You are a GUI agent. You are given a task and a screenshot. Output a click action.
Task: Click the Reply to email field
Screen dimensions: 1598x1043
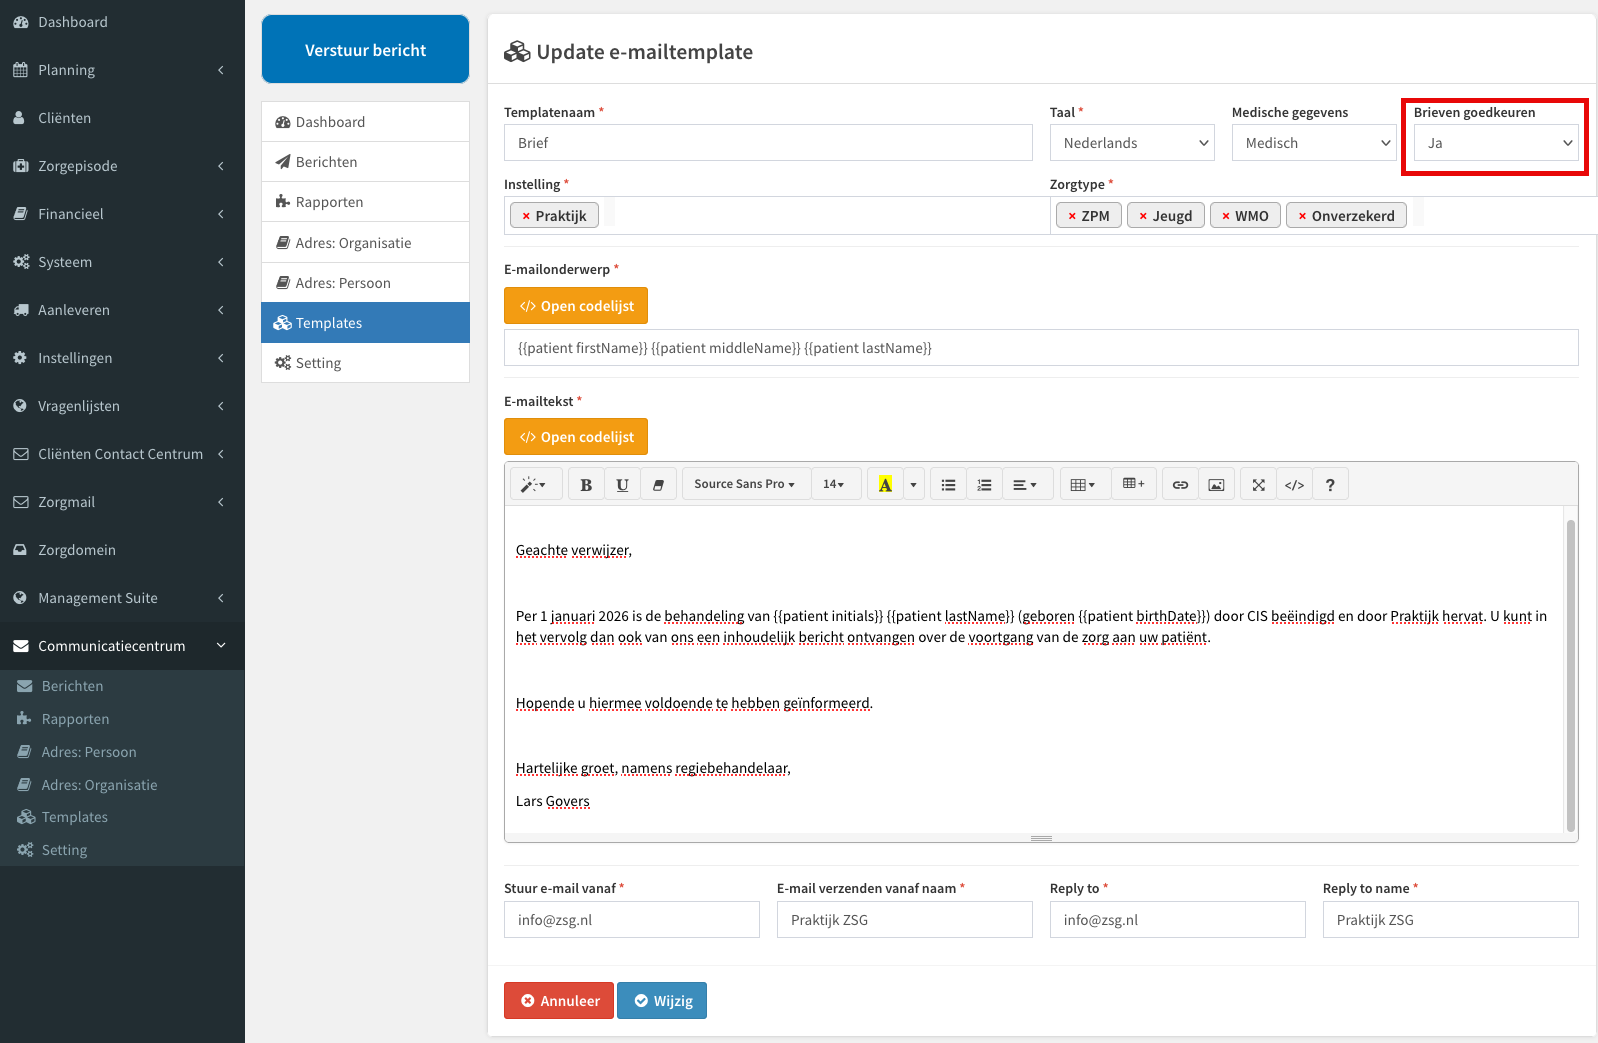tap(1178, 920)
